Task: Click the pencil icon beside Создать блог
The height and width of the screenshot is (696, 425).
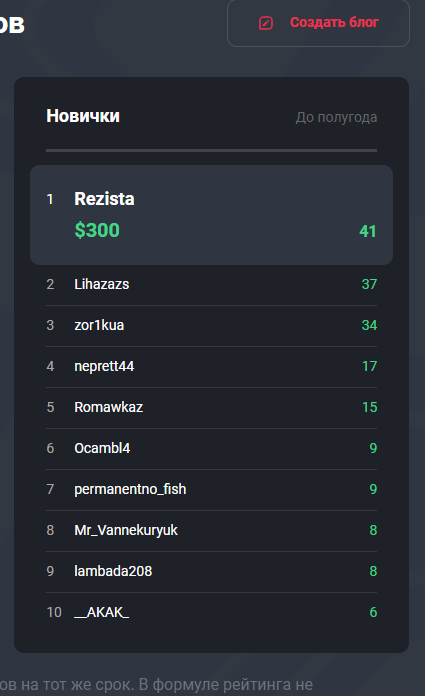Action: click(x=266, y=23)
